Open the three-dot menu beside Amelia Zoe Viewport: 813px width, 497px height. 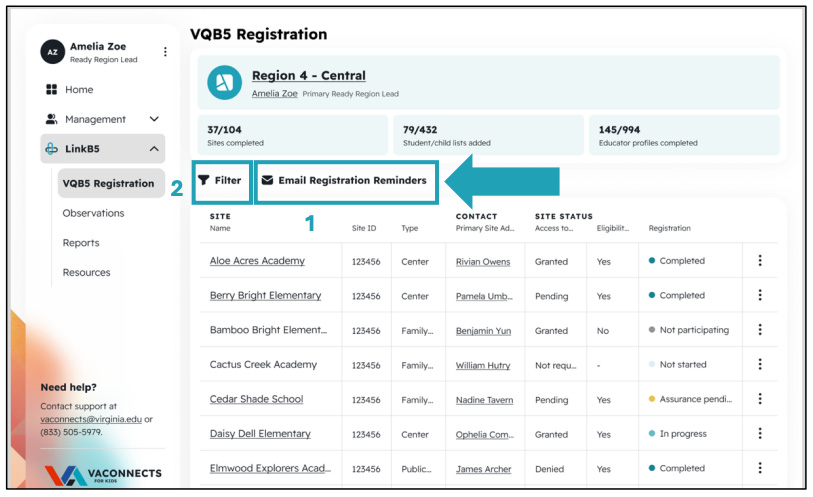click(x=165, y=52)
